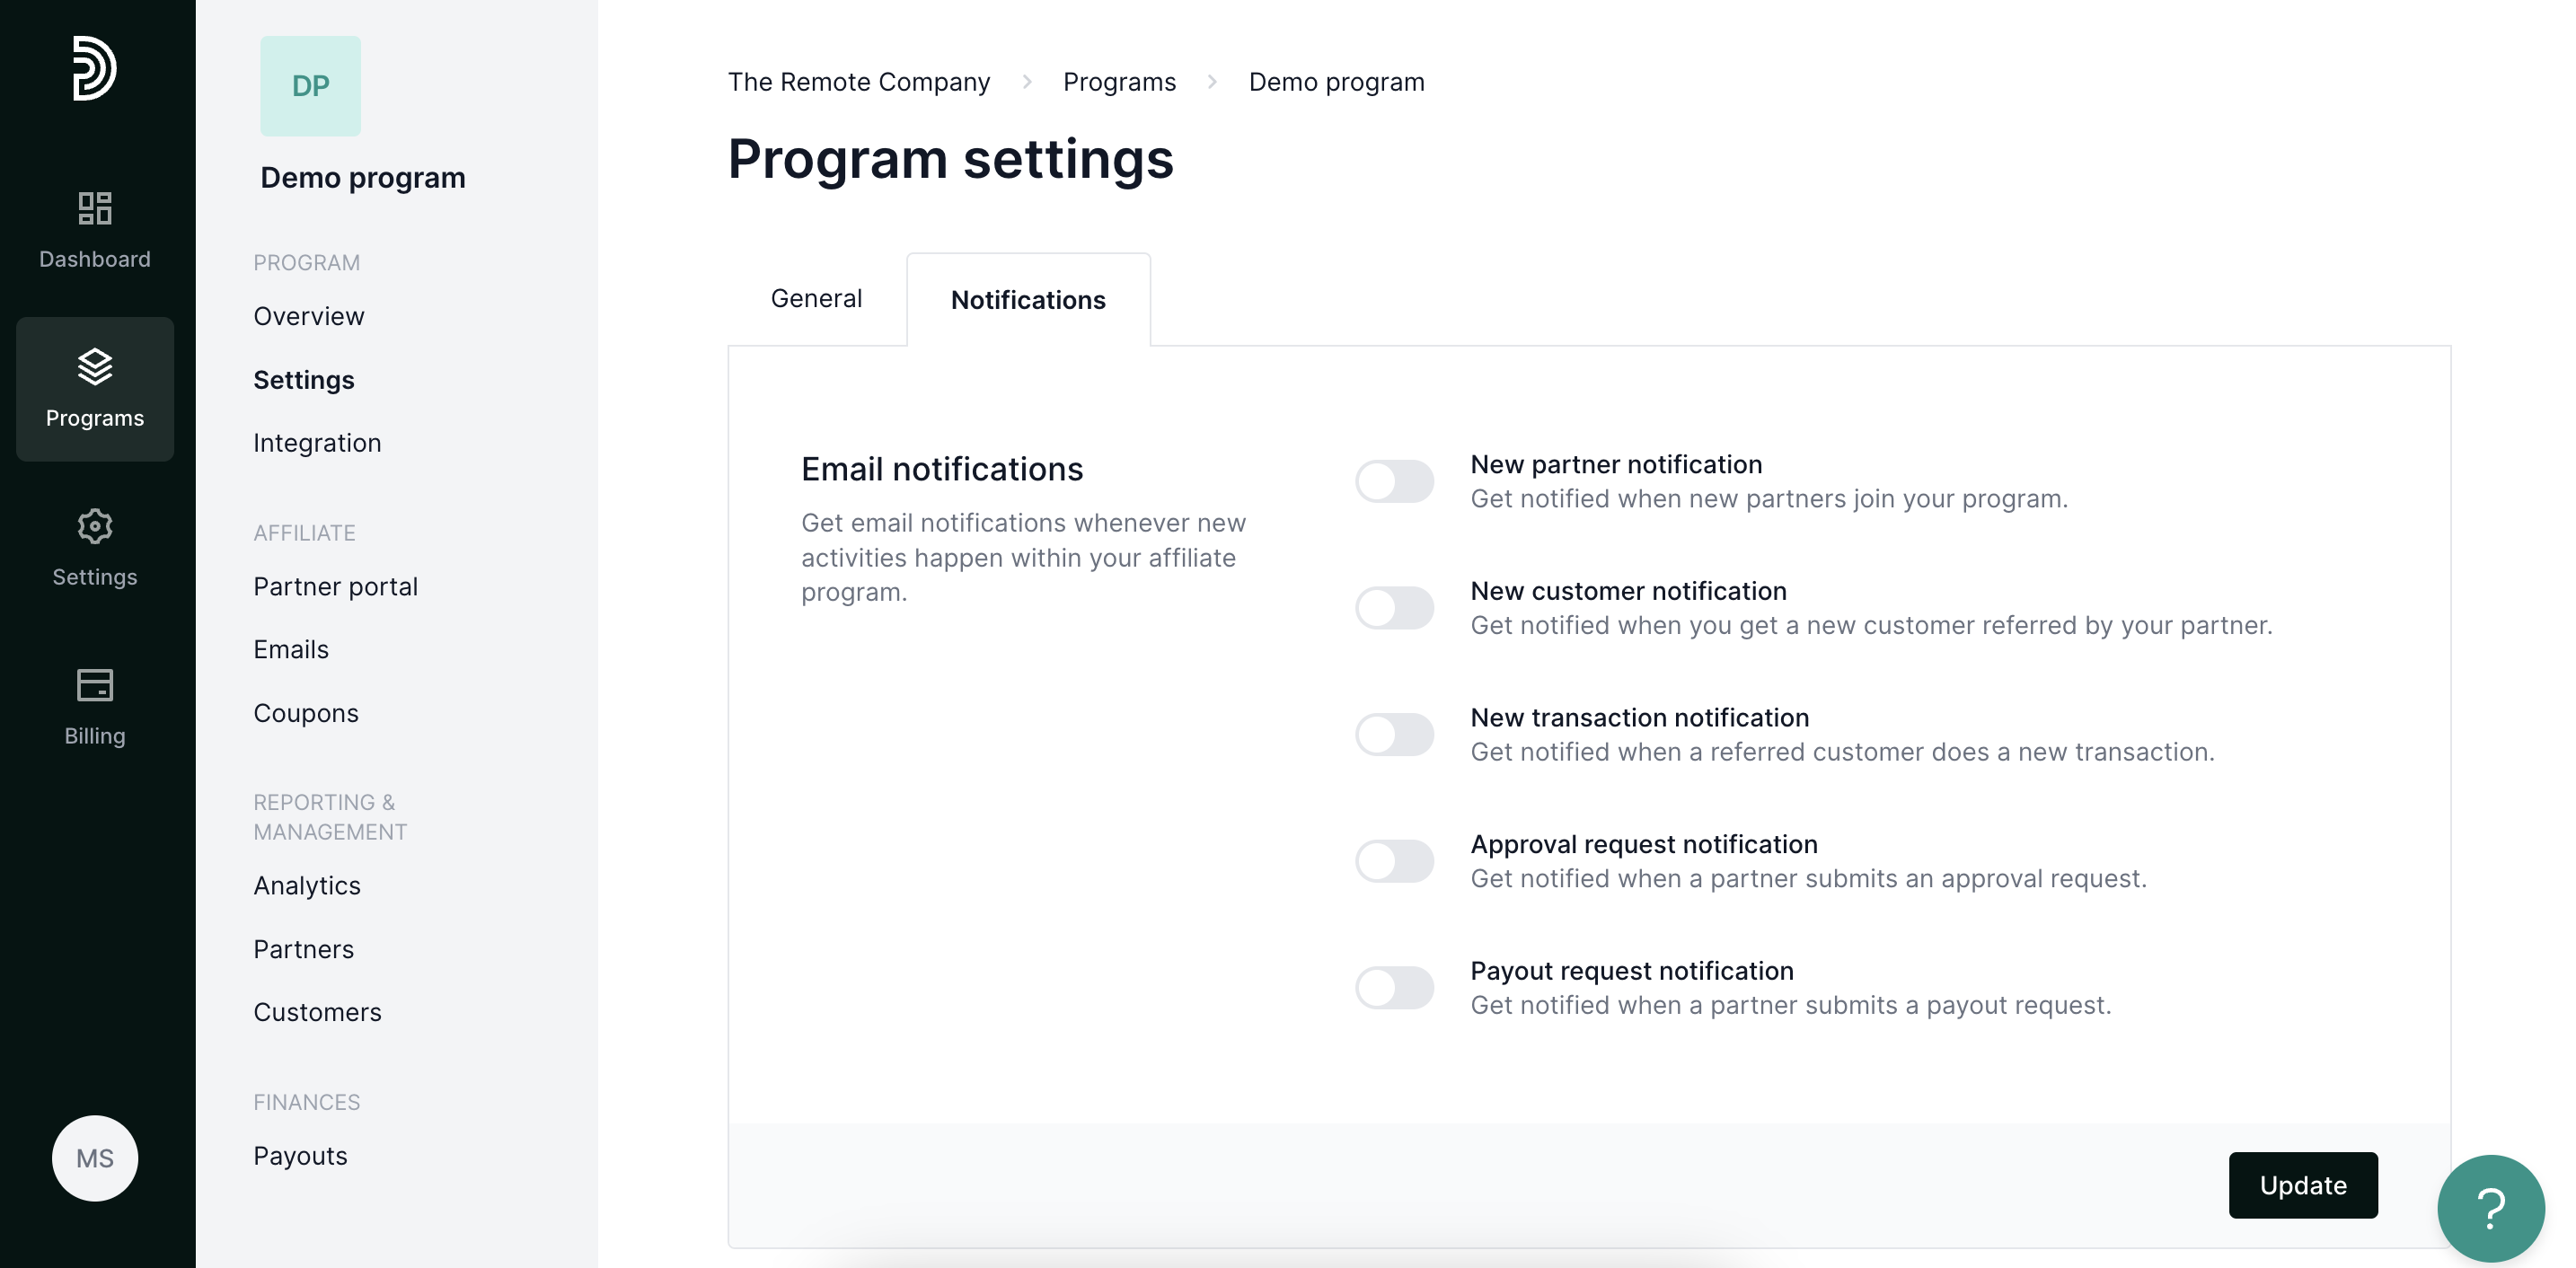
Task: Open the Dashboard icon in sidebar
Action: 95,208
